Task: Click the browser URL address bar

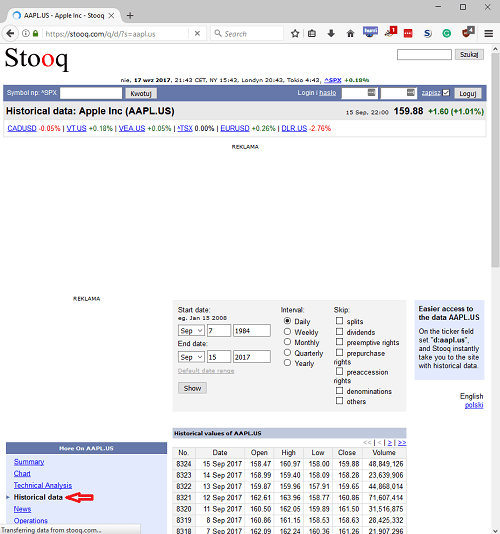Action: coord(116,34)
